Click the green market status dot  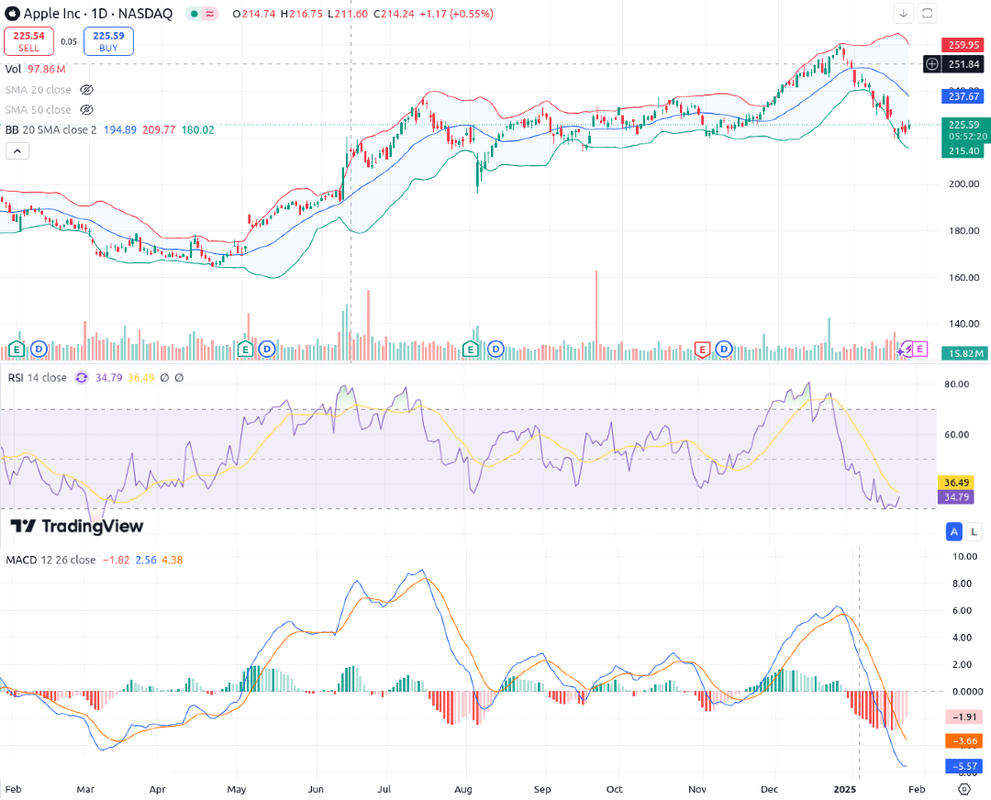195,14
